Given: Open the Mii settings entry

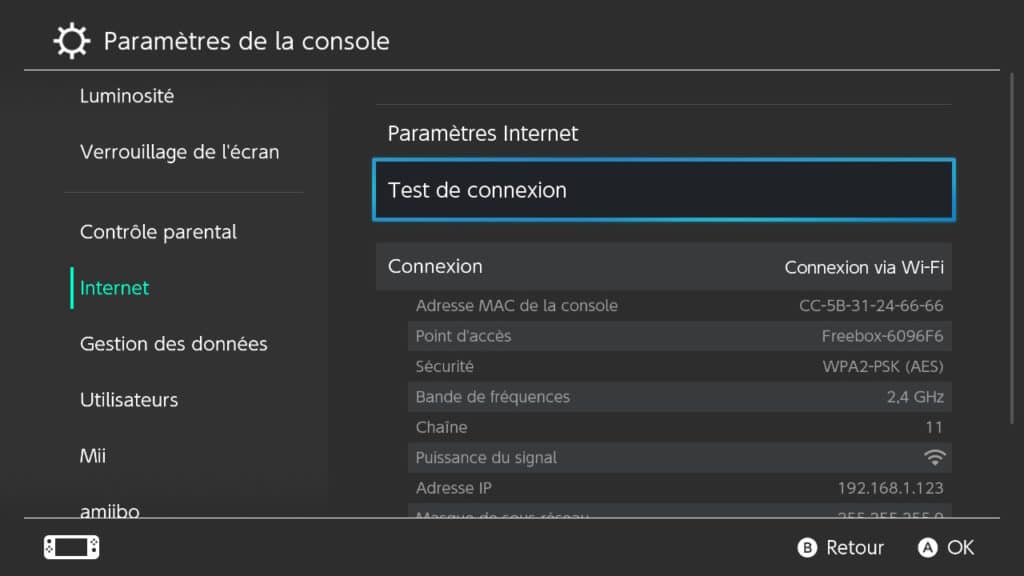Looking at the screenshot, I should coord(93,456).
